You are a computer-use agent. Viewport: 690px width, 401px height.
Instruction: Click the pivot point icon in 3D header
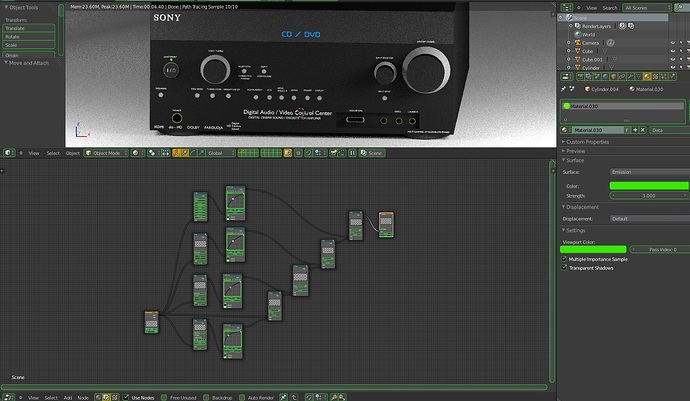click(x=152, y=153)
